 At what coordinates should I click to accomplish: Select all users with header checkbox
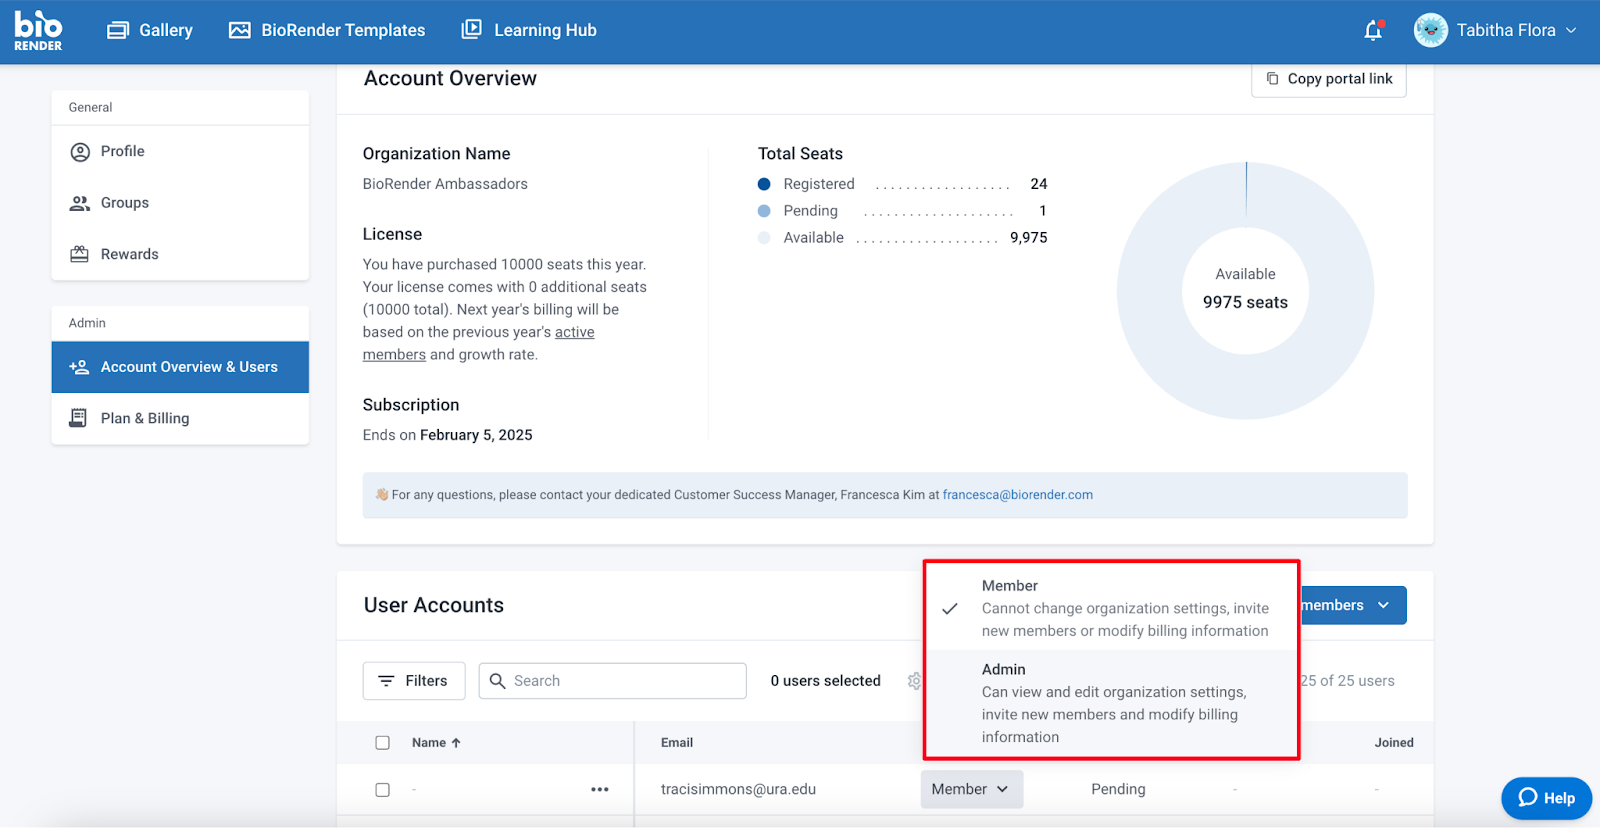pos(382,743)
